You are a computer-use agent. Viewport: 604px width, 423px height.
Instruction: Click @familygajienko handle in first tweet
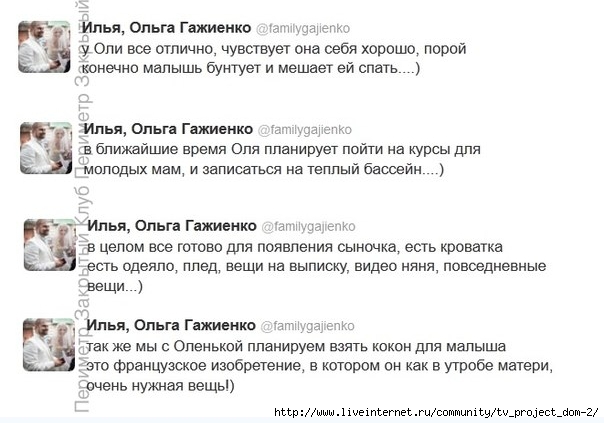pos(303,29)
